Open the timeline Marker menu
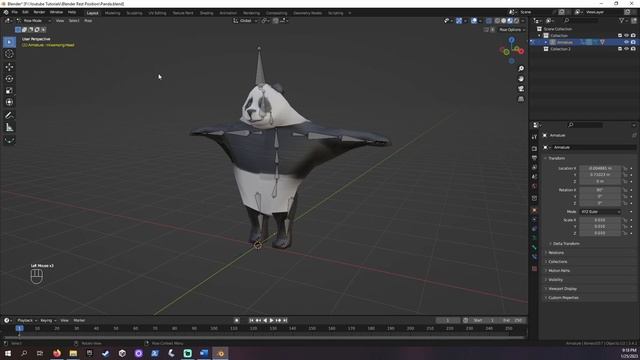This screenshot has width=640, height=360. (x=79, y=320)
